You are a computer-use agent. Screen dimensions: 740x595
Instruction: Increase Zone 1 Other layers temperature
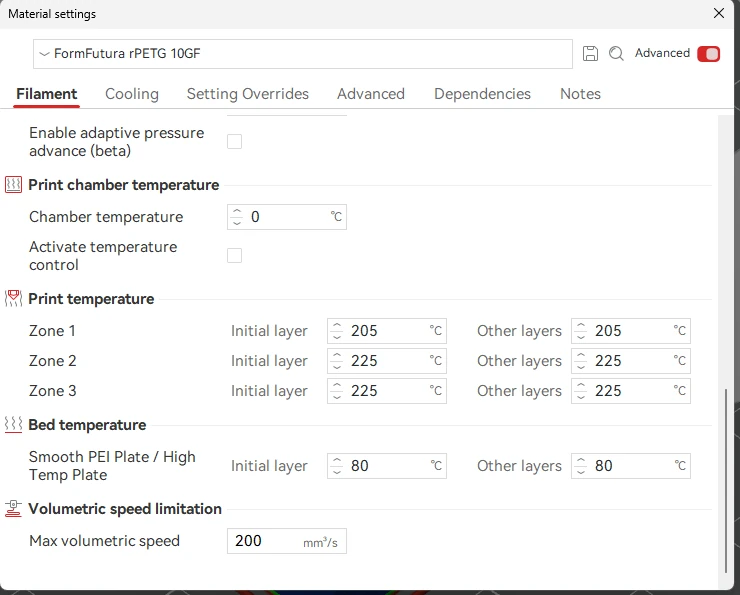581,326
